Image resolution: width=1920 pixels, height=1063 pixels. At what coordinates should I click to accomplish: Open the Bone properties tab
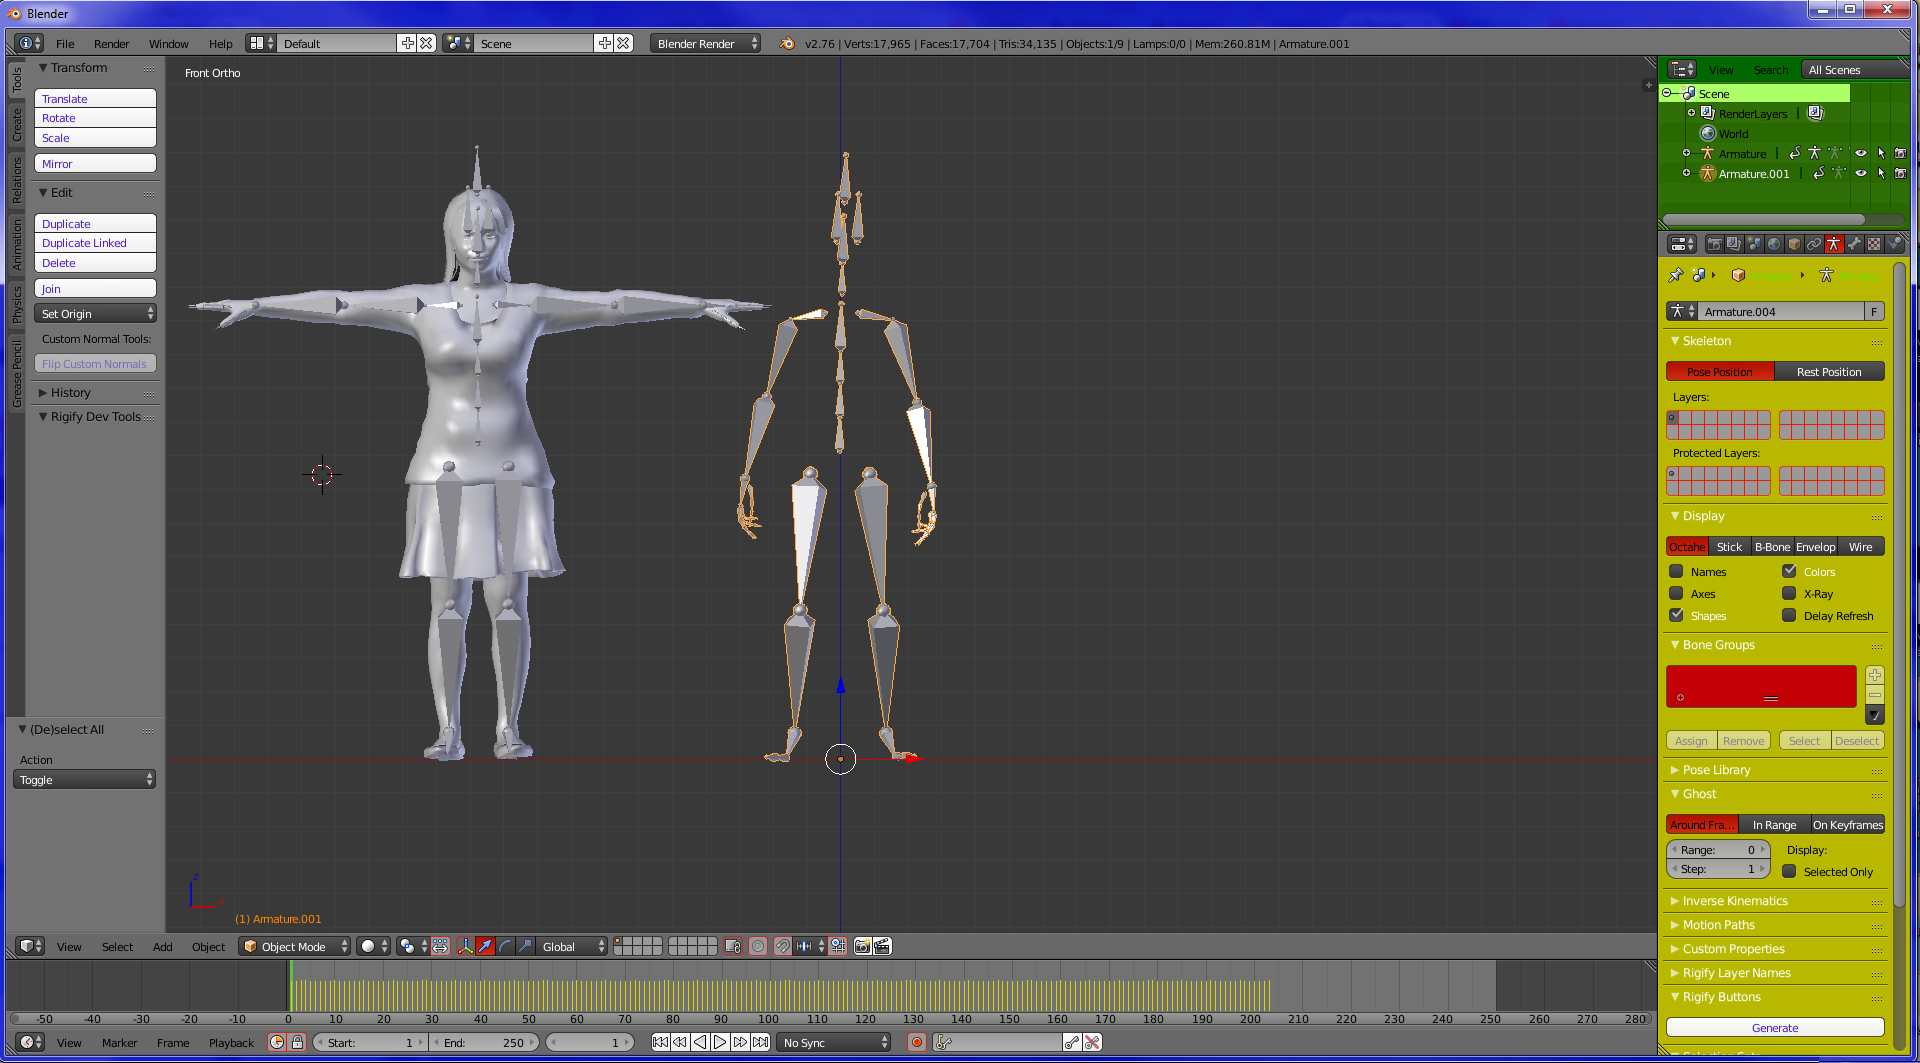1854,244
